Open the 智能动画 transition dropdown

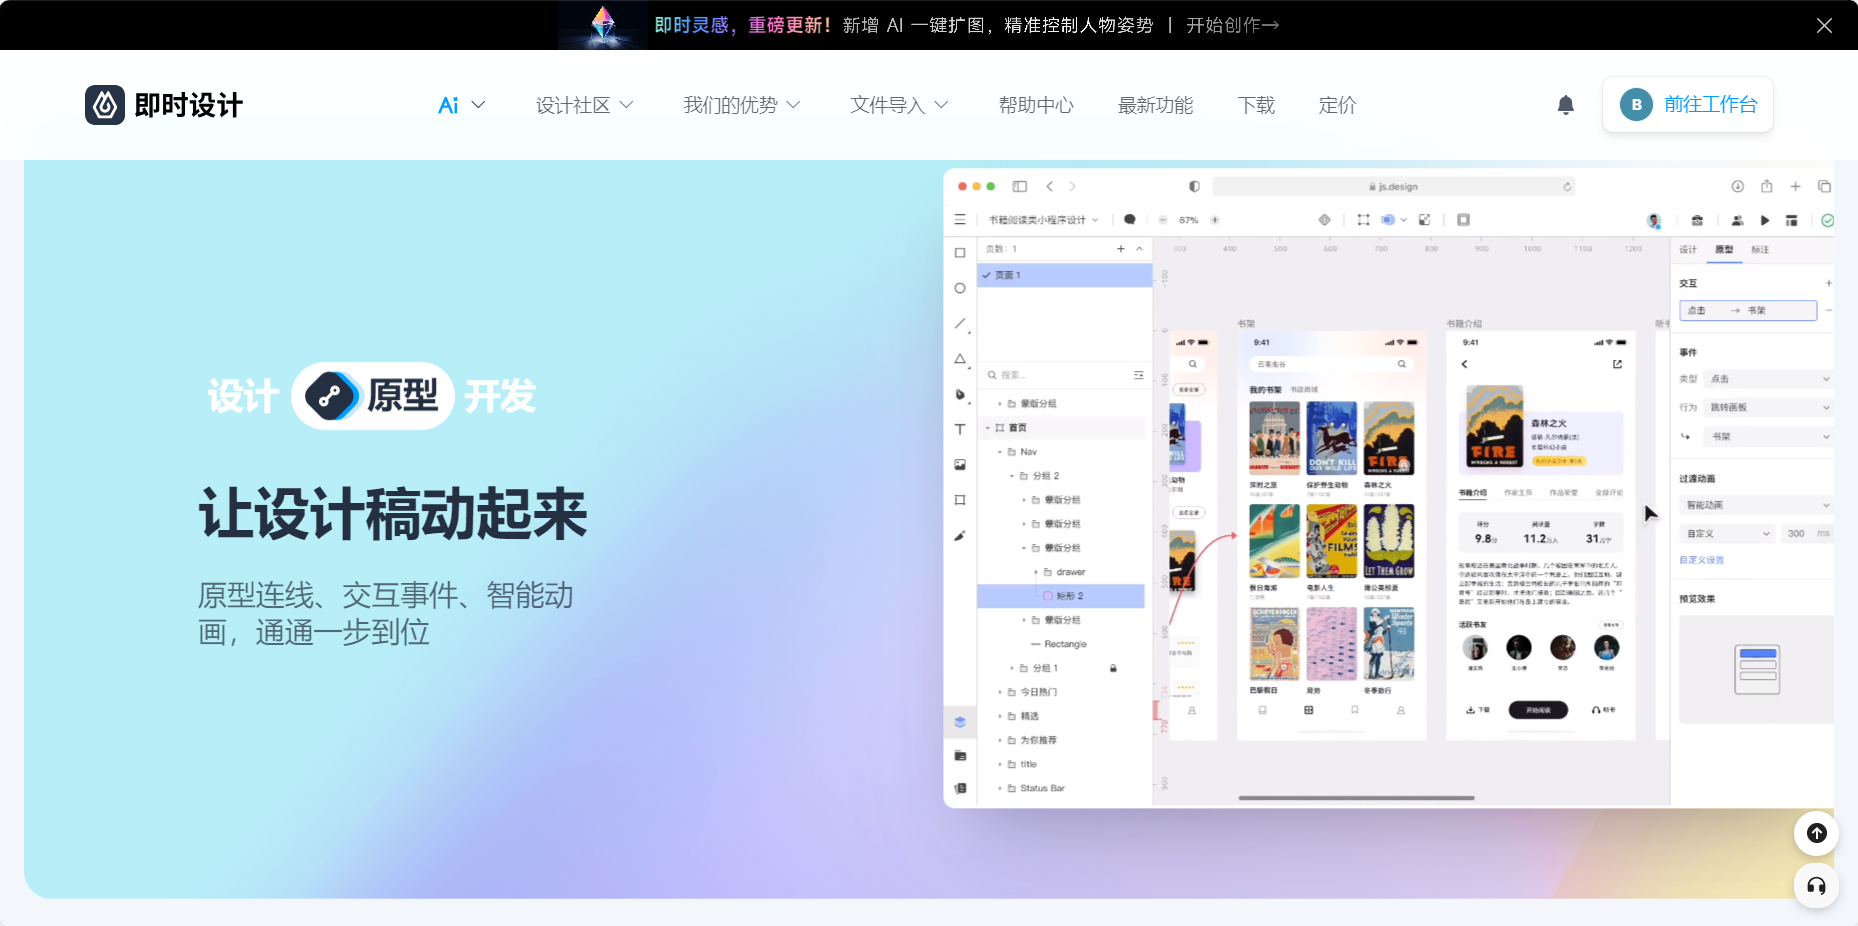click(1756, 505)
